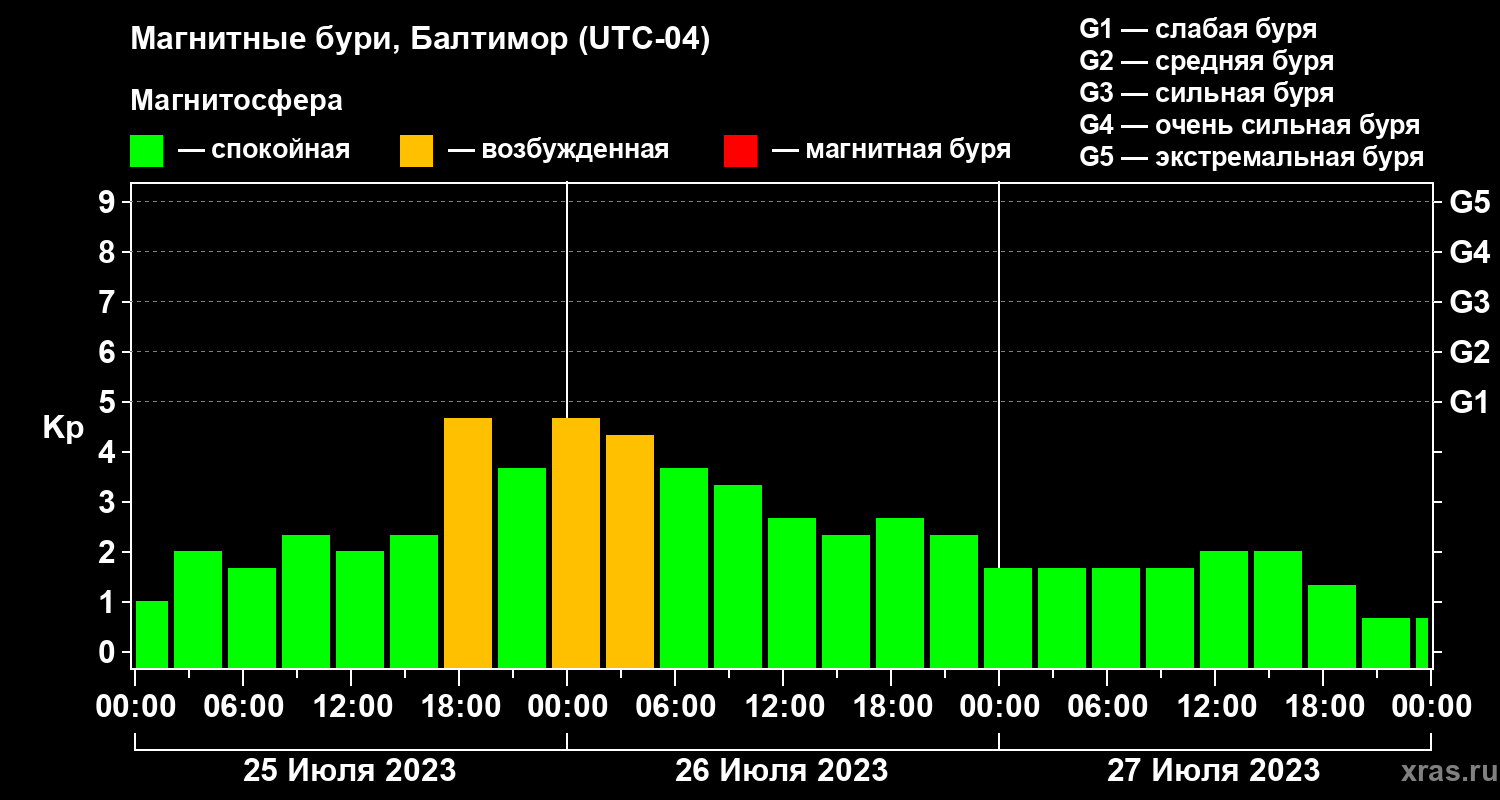Click the '06:00' time label under 25 July

(243, 707)
